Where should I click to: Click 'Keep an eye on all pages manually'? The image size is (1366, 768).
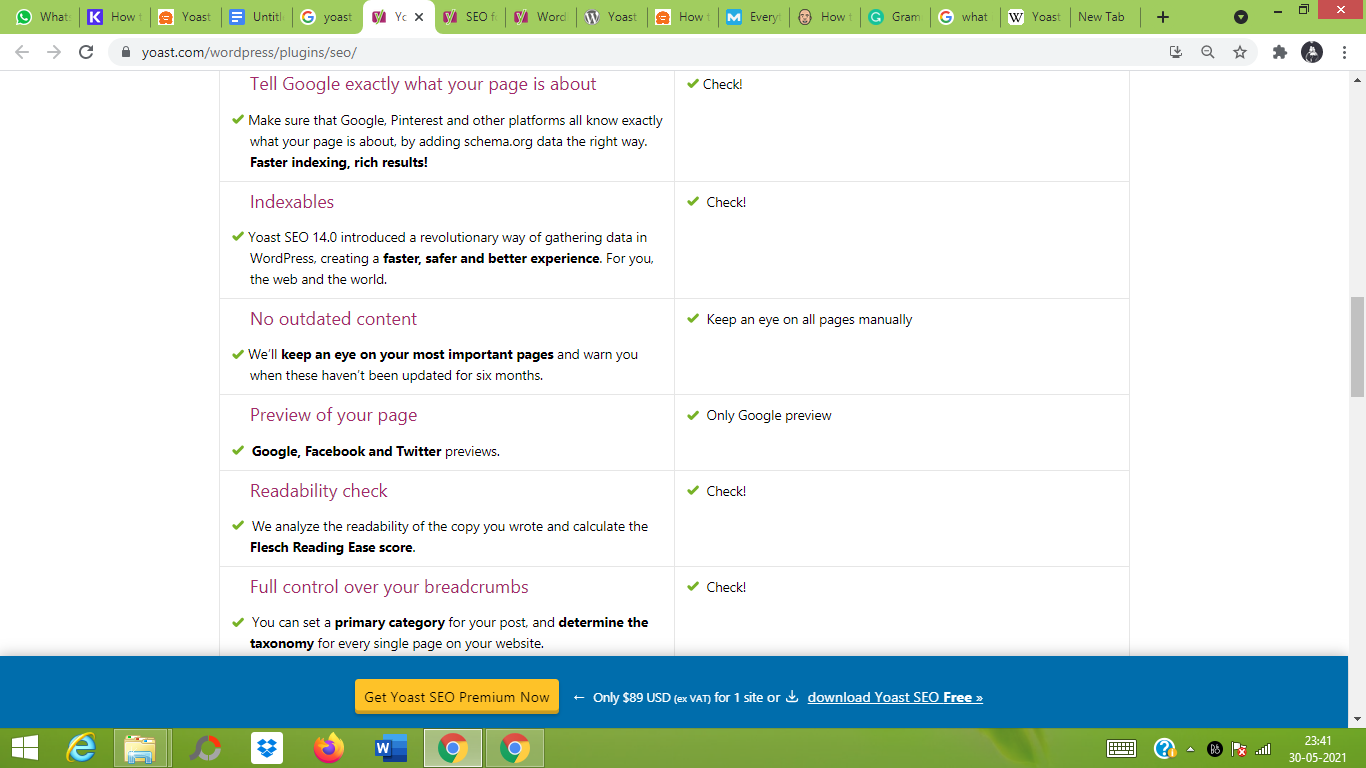pos(809,320)
